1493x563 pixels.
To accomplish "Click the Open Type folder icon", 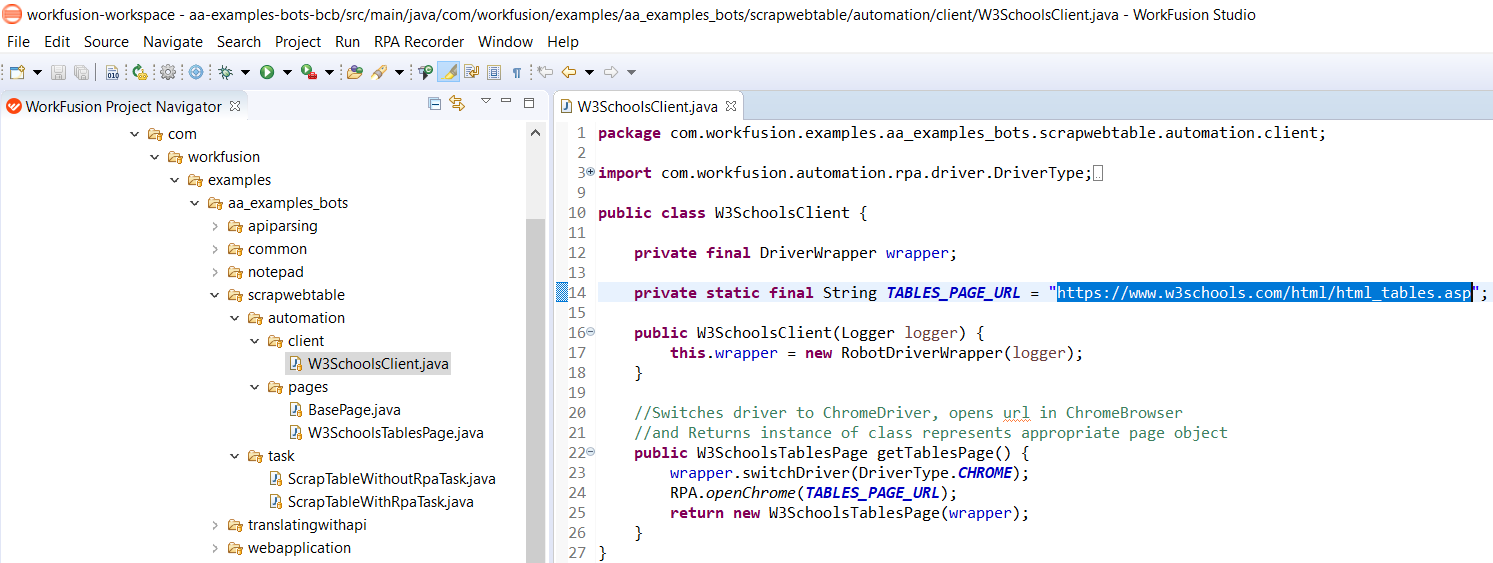I will tap(354, 72).
